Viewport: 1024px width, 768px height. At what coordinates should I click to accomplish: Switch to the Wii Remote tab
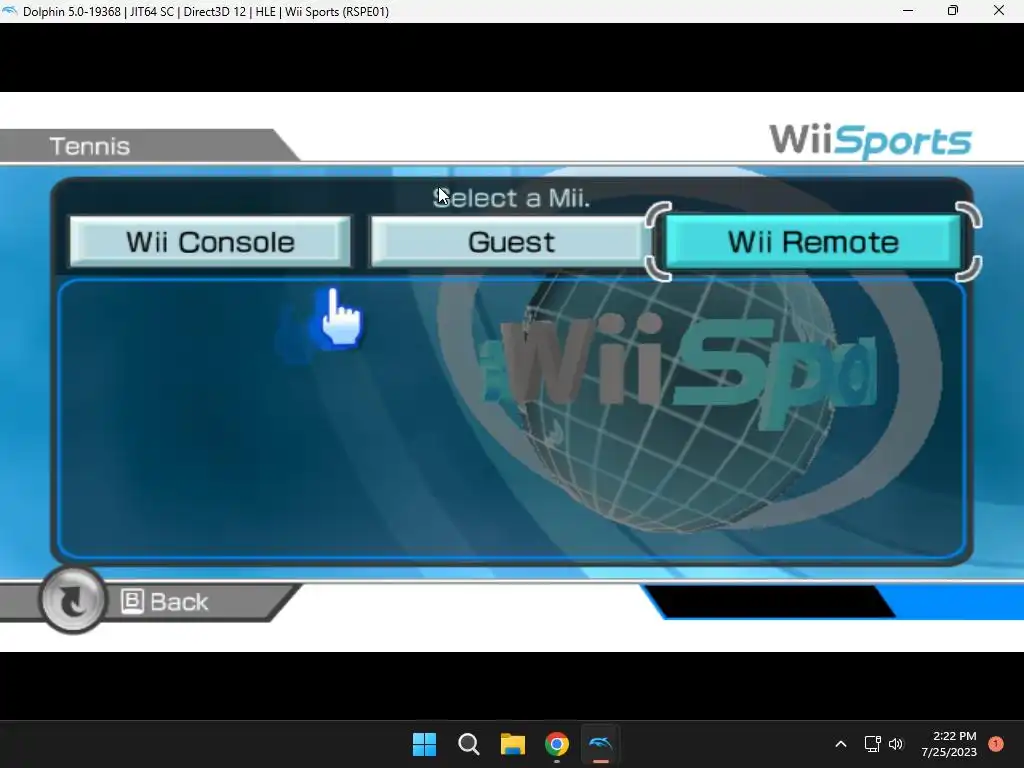tap(813, 242)
